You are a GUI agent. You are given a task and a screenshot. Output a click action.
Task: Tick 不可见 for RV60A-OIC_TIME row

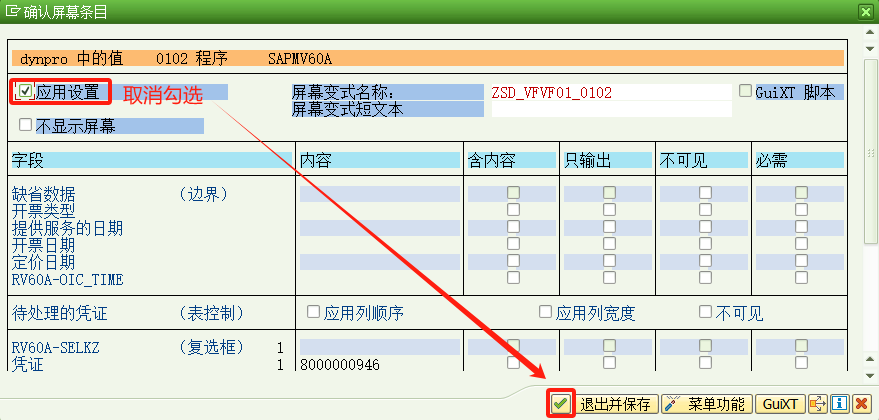705,278
